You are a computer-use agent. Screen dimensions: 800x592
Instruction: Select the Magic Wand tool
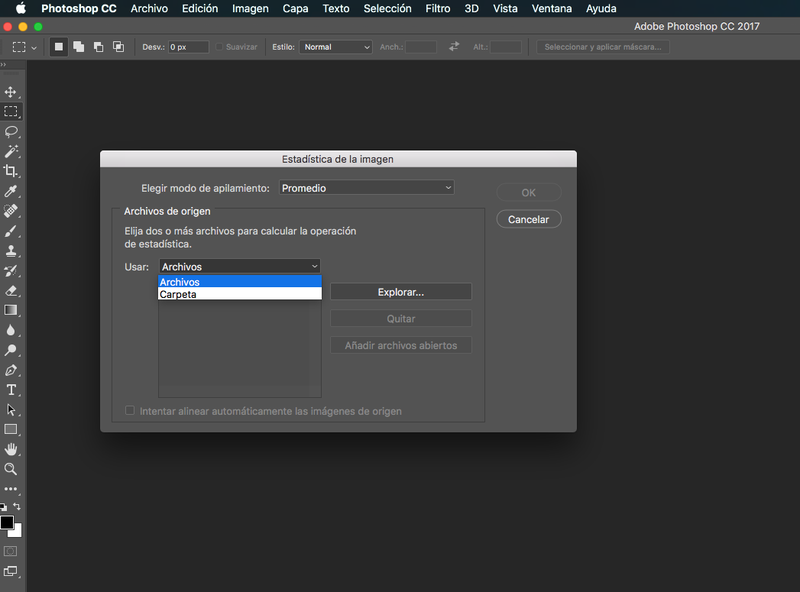coord(11,151)
